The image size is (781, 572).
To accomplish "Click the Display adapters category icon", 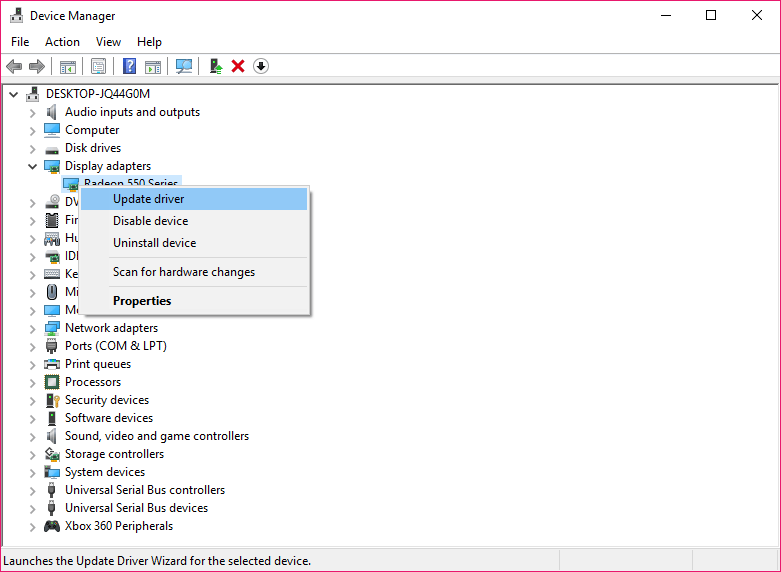I will tap(52, 166).
